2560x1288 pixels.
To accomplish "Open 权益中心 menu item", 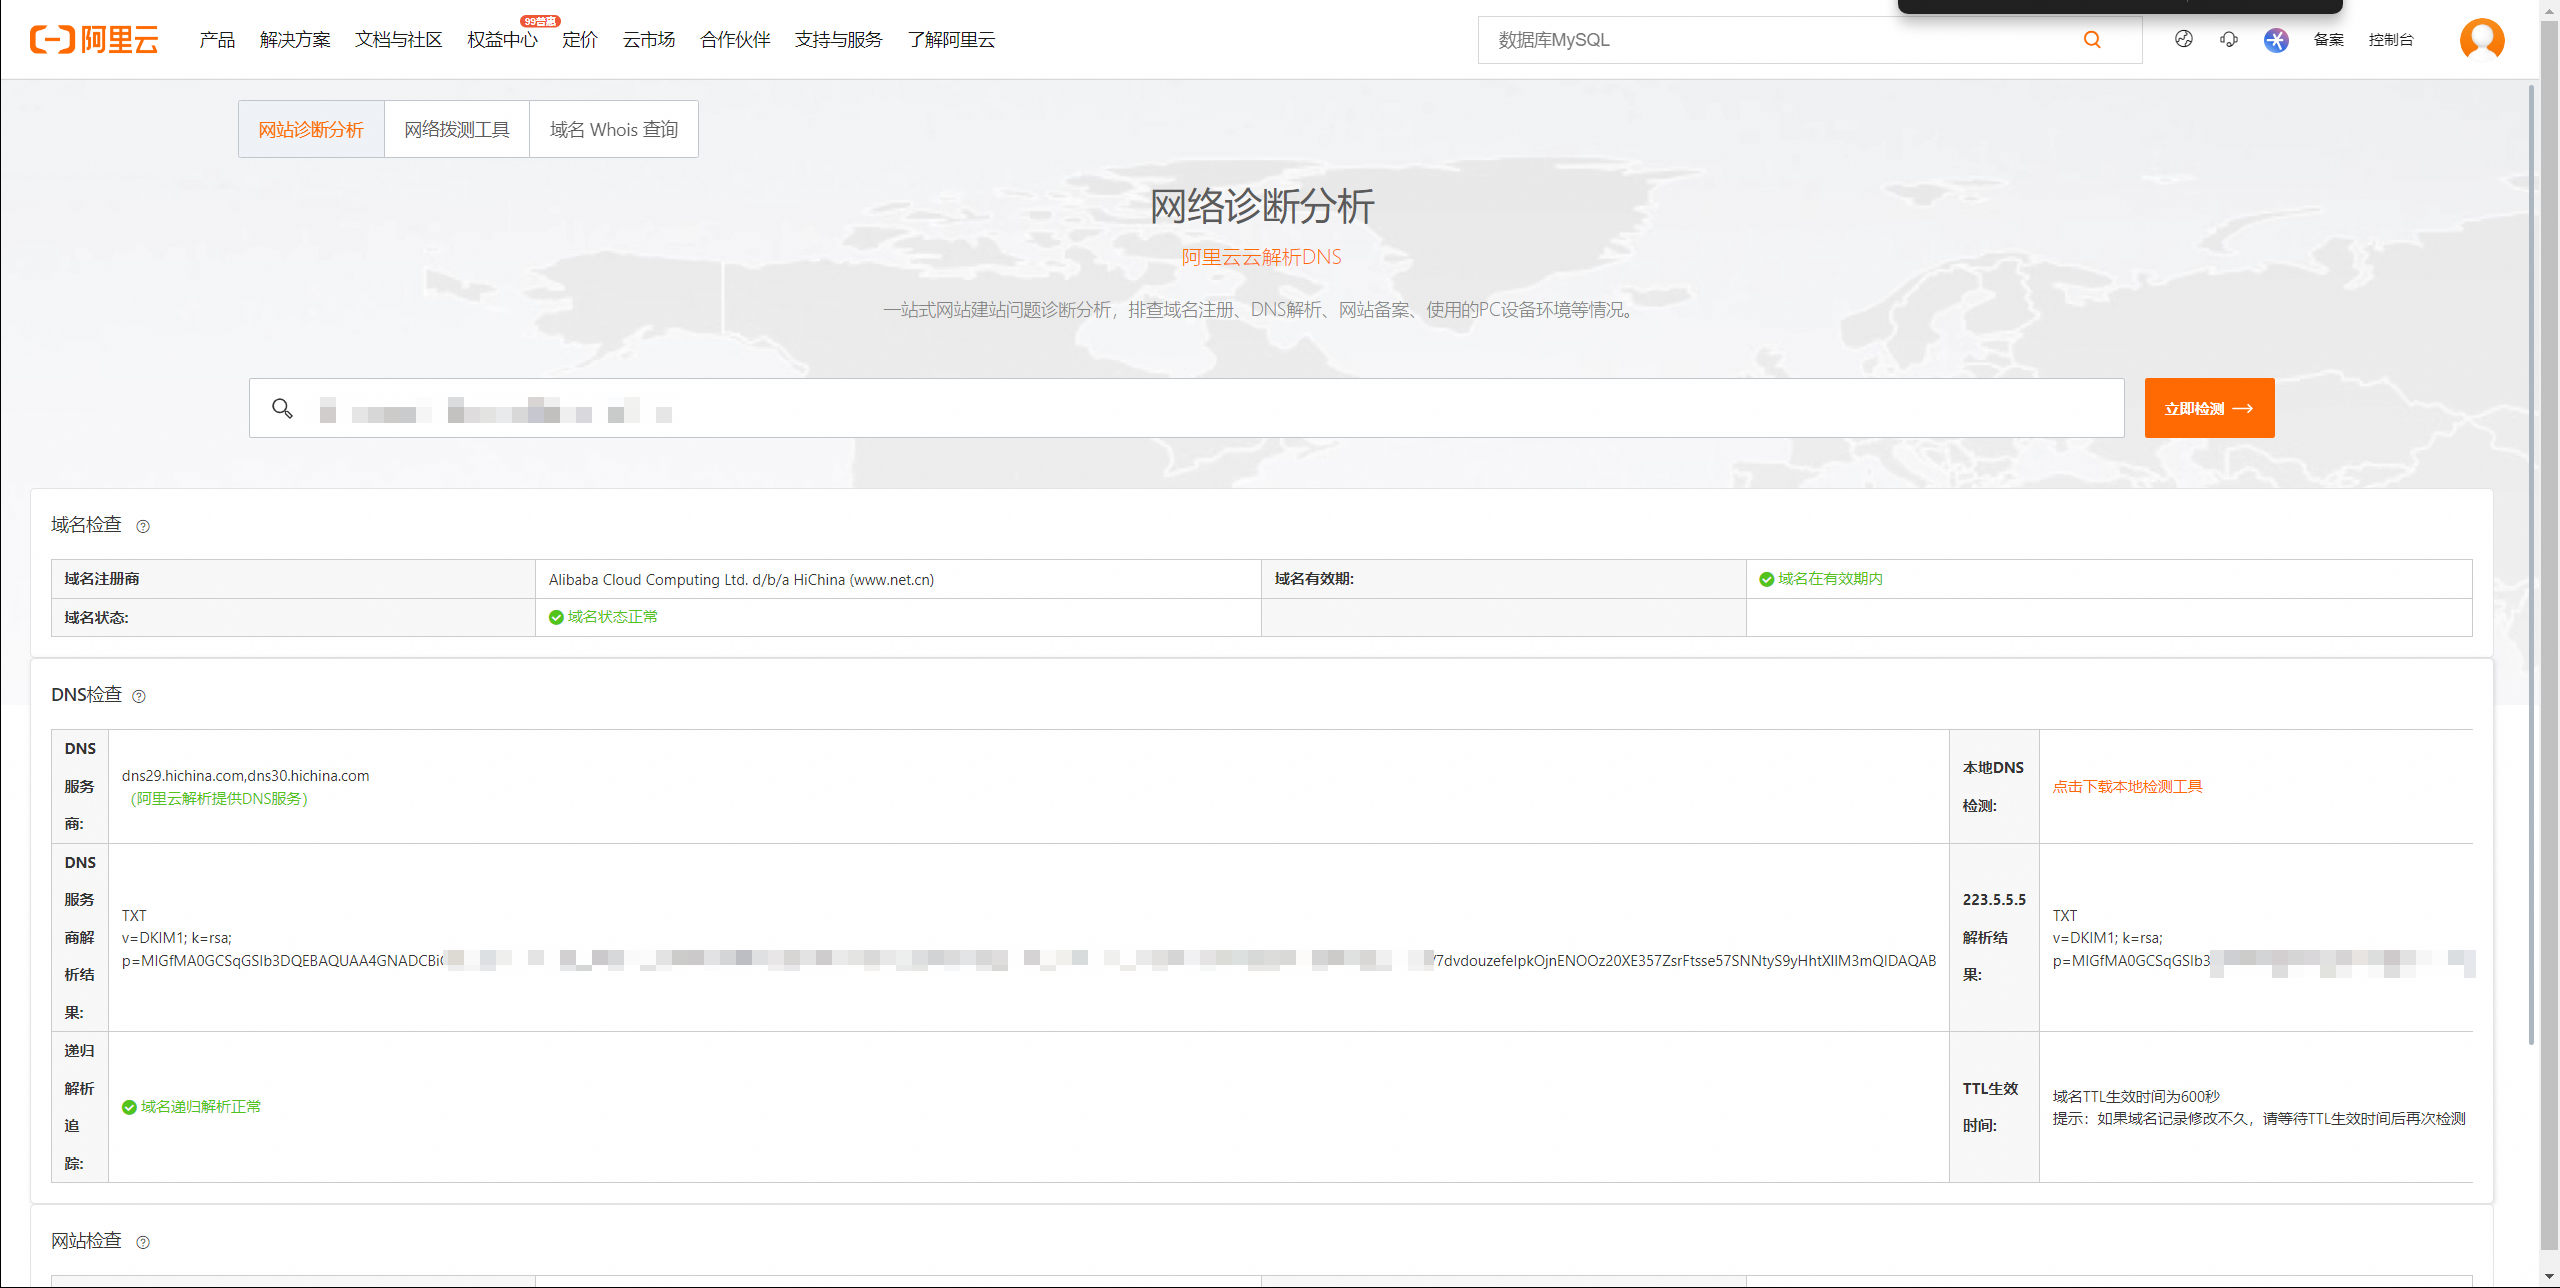I will click(502, 40).
